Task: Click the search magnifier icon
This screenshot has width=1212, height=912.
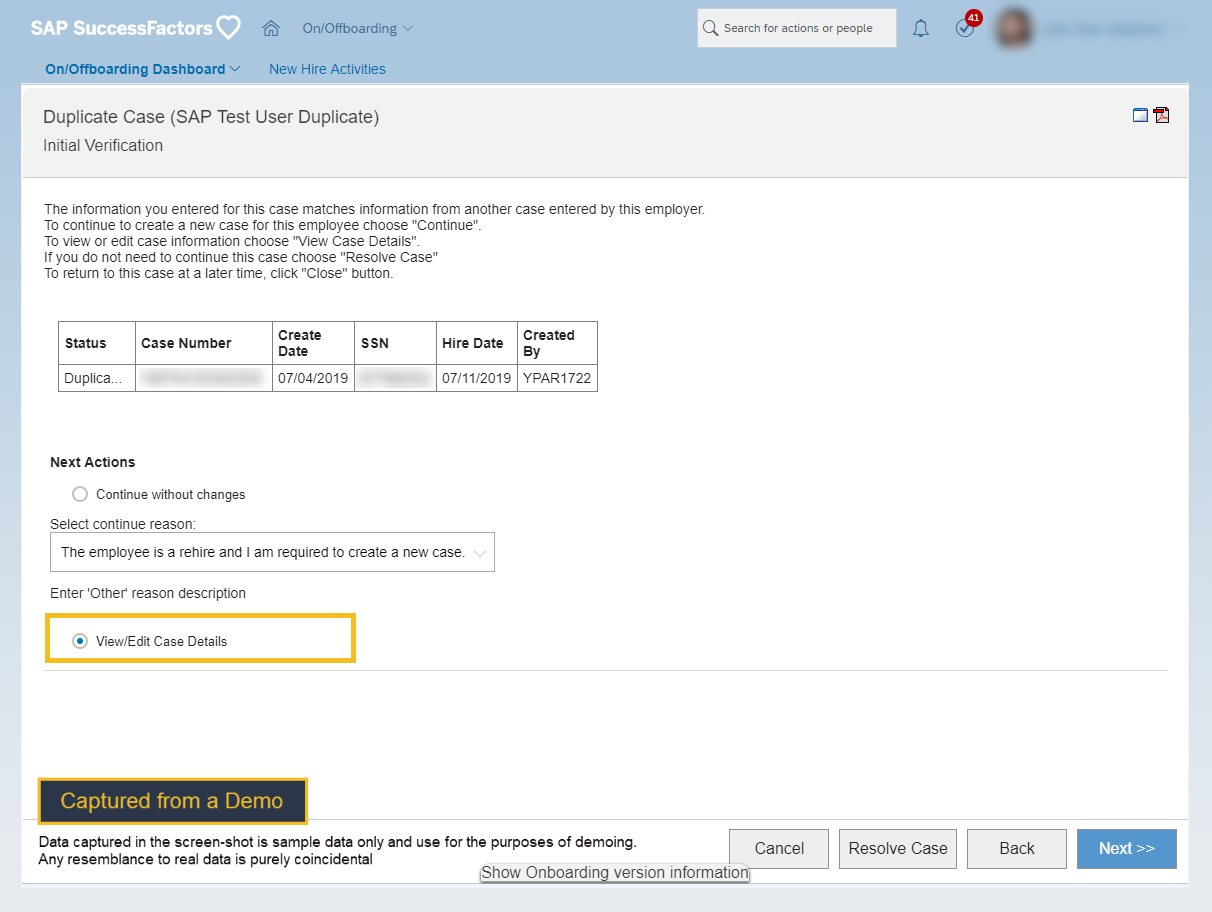Action: point(711,28)
